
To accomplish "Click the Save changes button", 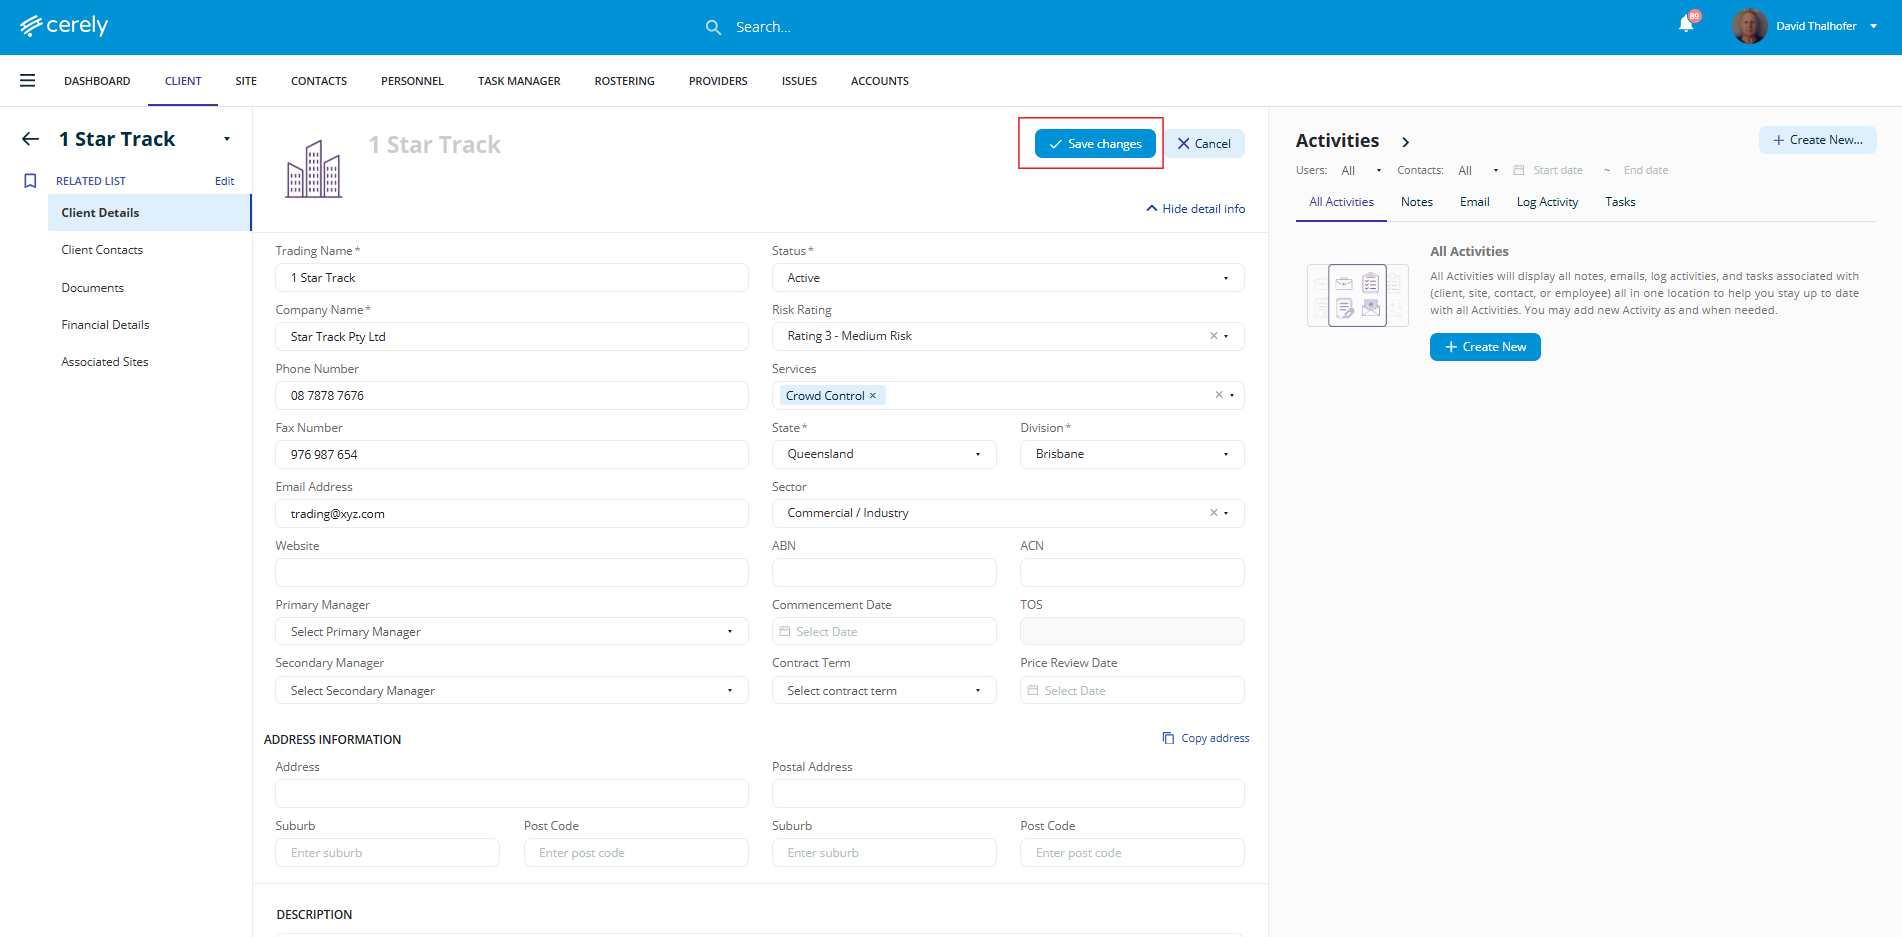I will click(x=1095, y=144).
